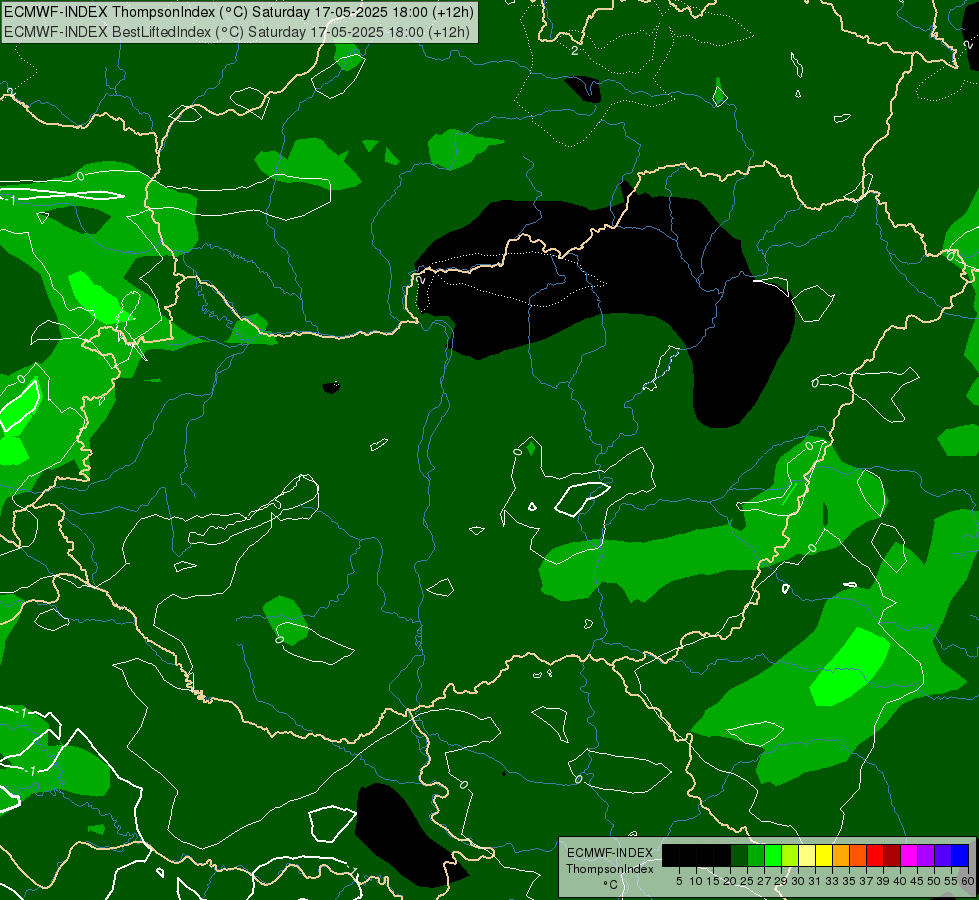Click the legend value 40
Image resolution: width=979 pixels, height=900 pixels.
[900, 881]
